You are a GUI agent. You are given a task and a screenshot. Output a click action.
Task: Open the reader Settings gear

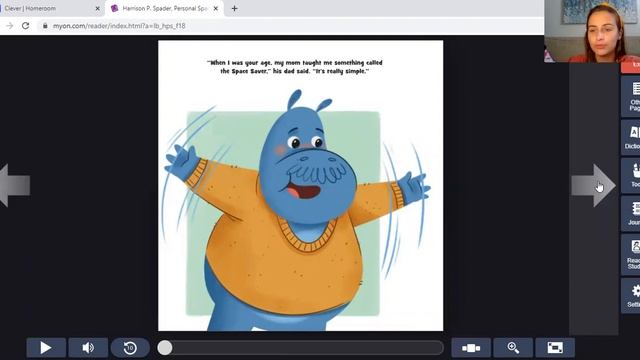point(631,296)
